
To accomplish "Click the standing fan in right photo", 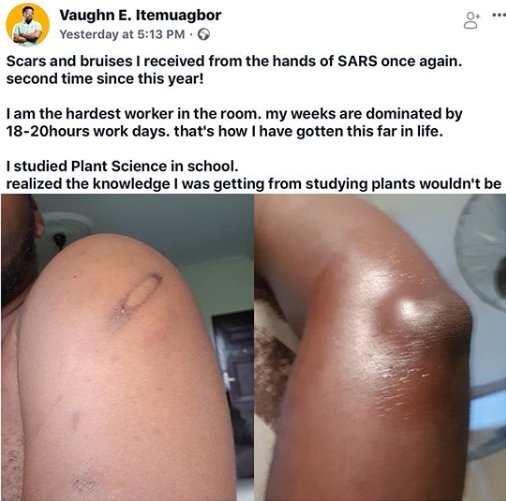I will click(482, 253).
